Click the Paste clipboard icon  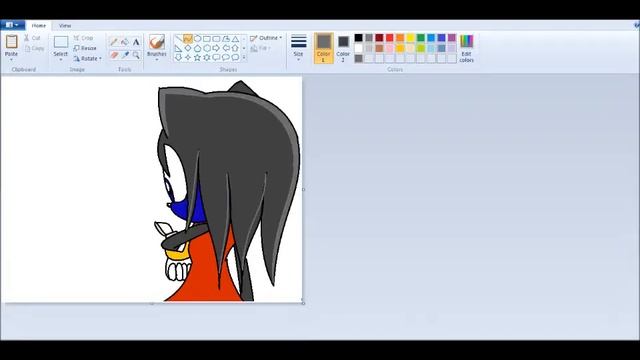[11, 42]
